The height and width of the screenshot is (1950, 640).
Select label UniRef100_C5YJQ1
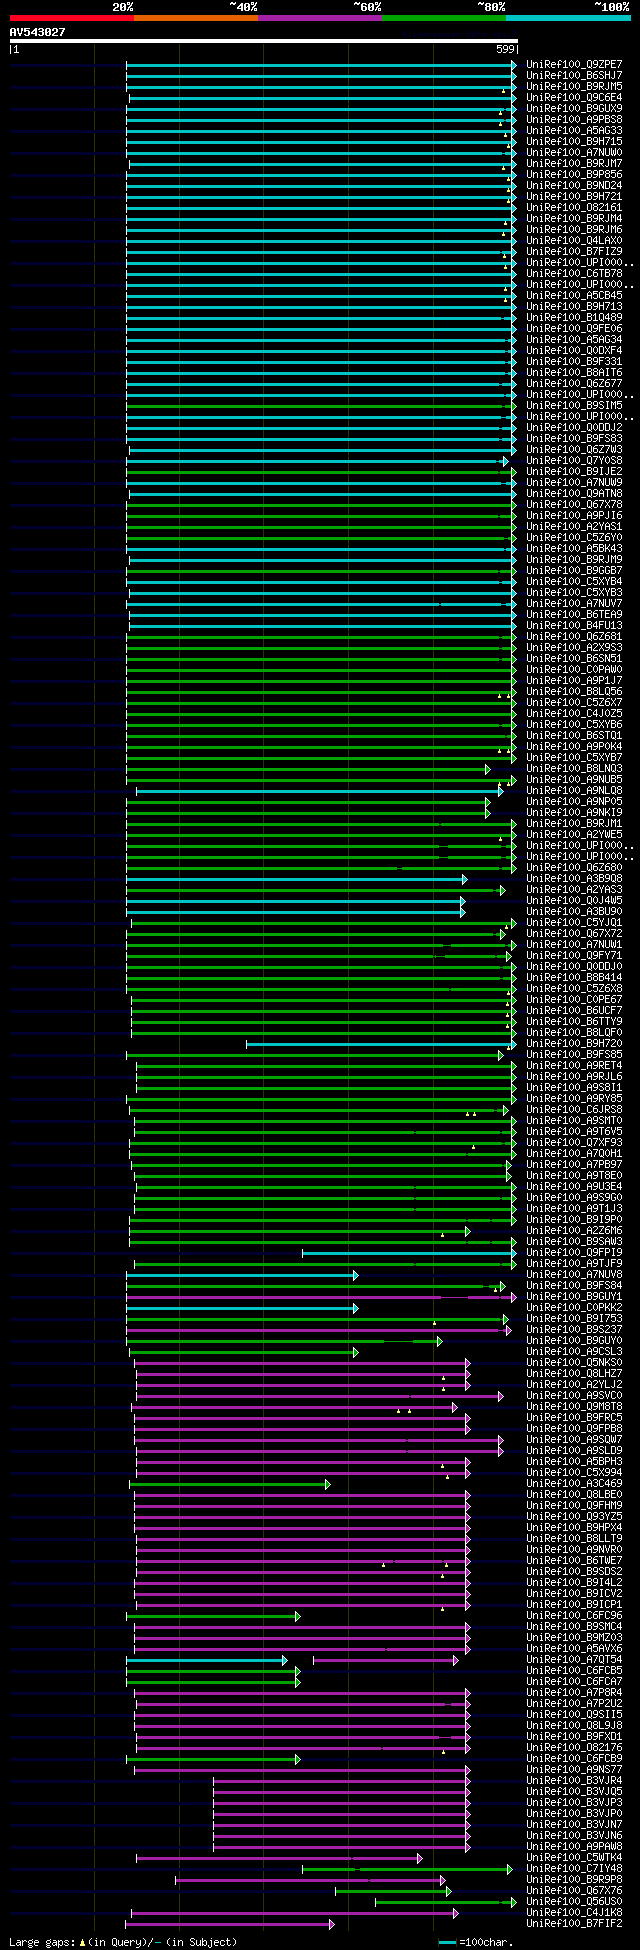point(573,923)
